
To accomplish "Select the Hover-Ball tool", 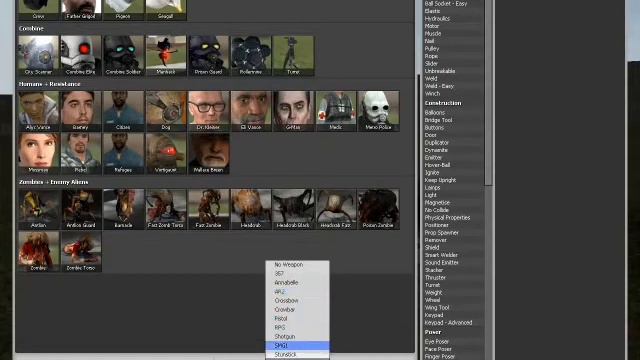I will click(438, 165).
